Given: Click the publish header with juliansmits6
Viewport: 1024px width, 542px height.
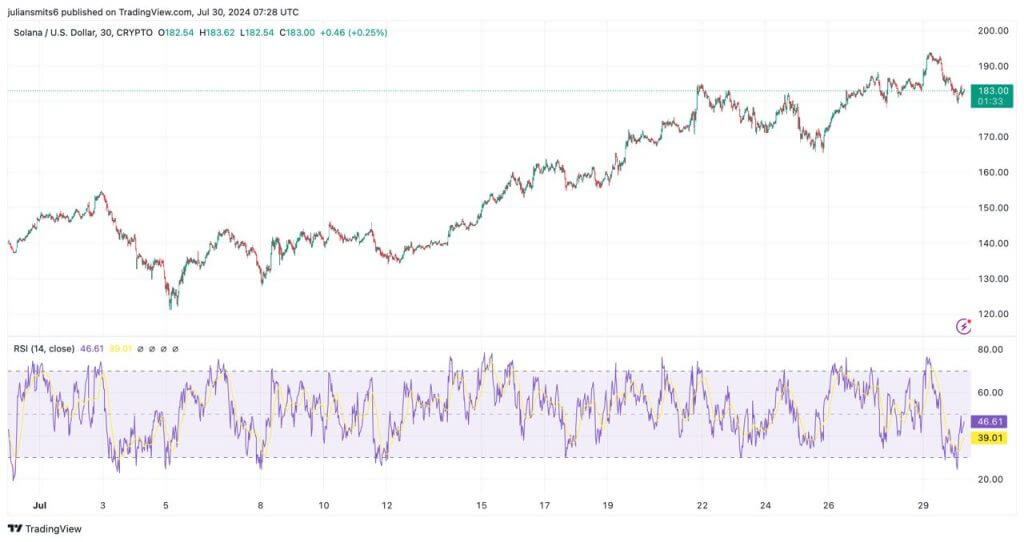Looking at the screenshot, I should 153,12.
